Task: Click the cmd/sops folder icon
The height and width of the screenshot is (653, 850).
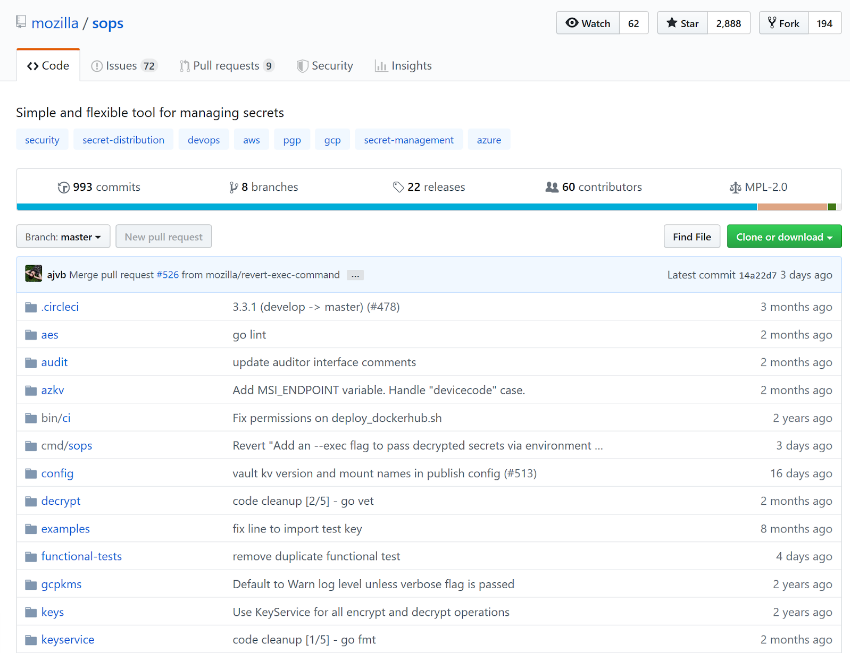Action: click(x=31, y=446)
